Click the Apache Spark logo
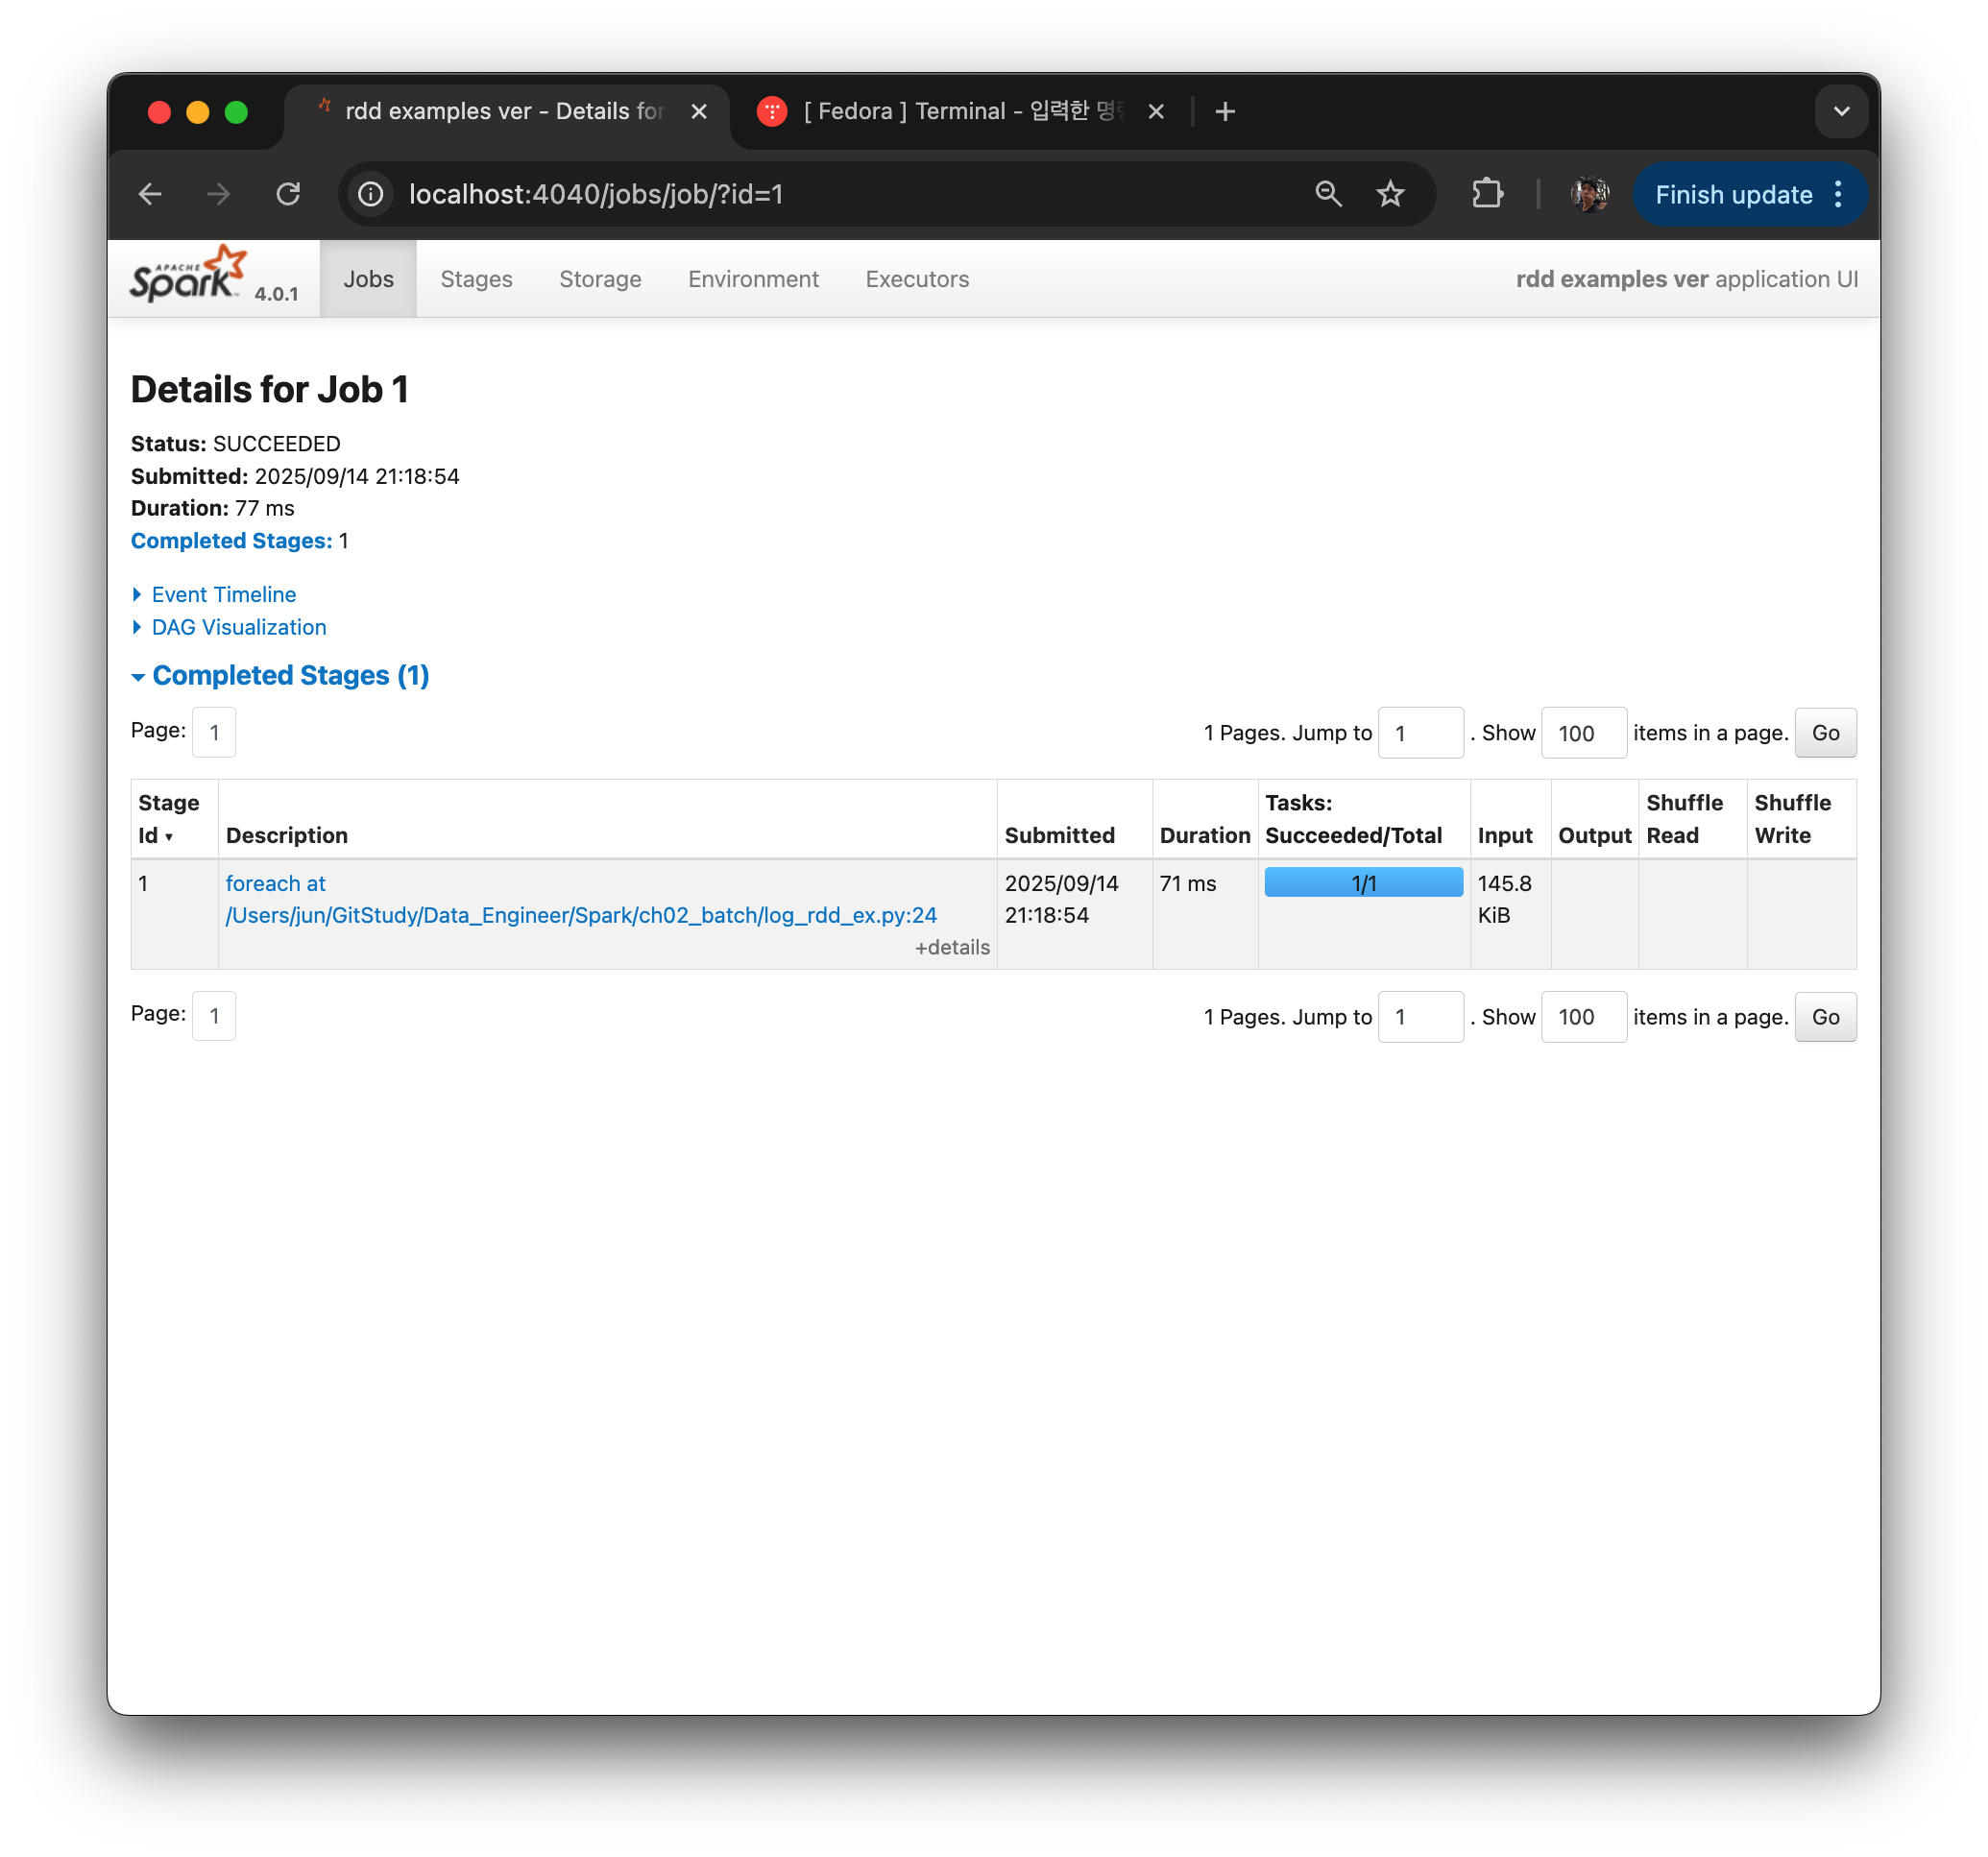Viewport: 1988px width, 1857px height. click(190, 274)
